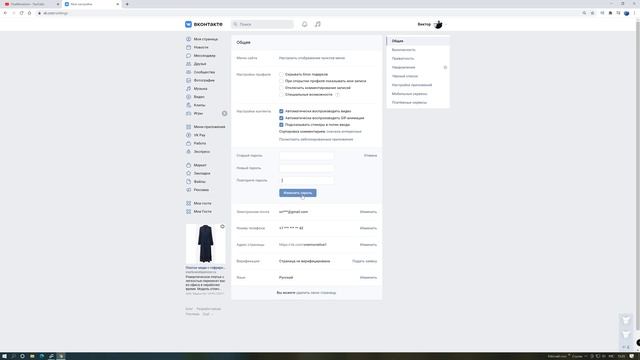The width and height of the screenshot is (640, 360).
Task: Click Изменить for the email address row
Action: tap(368, 212)
